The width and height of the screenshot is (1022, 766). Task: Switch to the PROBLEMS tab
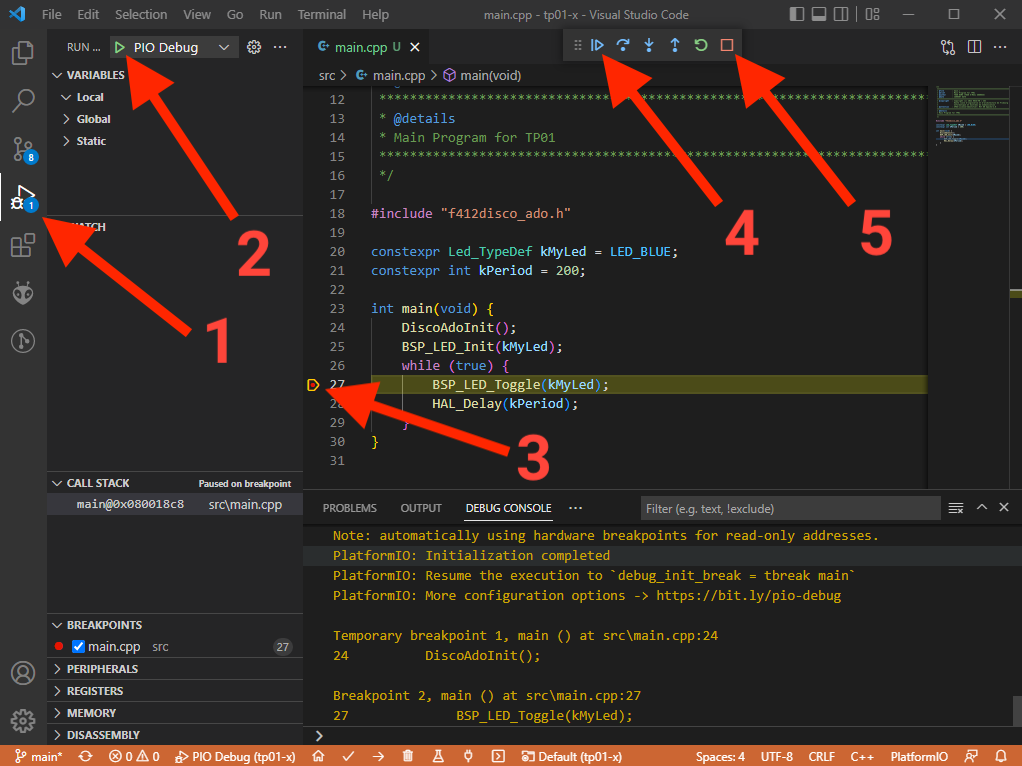tap(349, 508)
